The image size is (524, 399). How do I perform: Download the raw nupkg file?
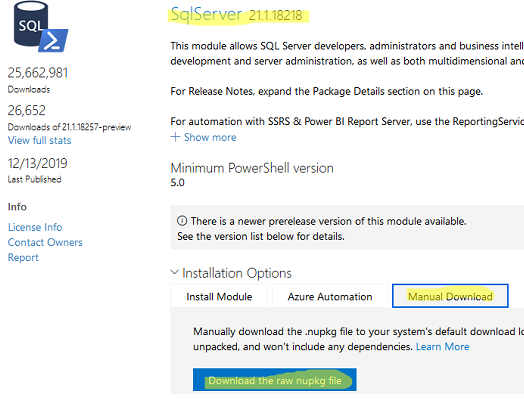click(275, 380)
